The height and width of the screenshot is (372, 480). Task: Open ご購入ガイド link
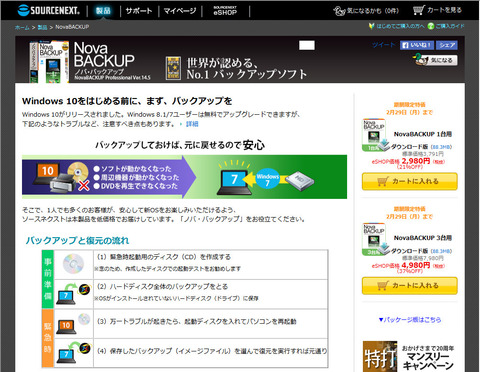(x=450, y=26)
